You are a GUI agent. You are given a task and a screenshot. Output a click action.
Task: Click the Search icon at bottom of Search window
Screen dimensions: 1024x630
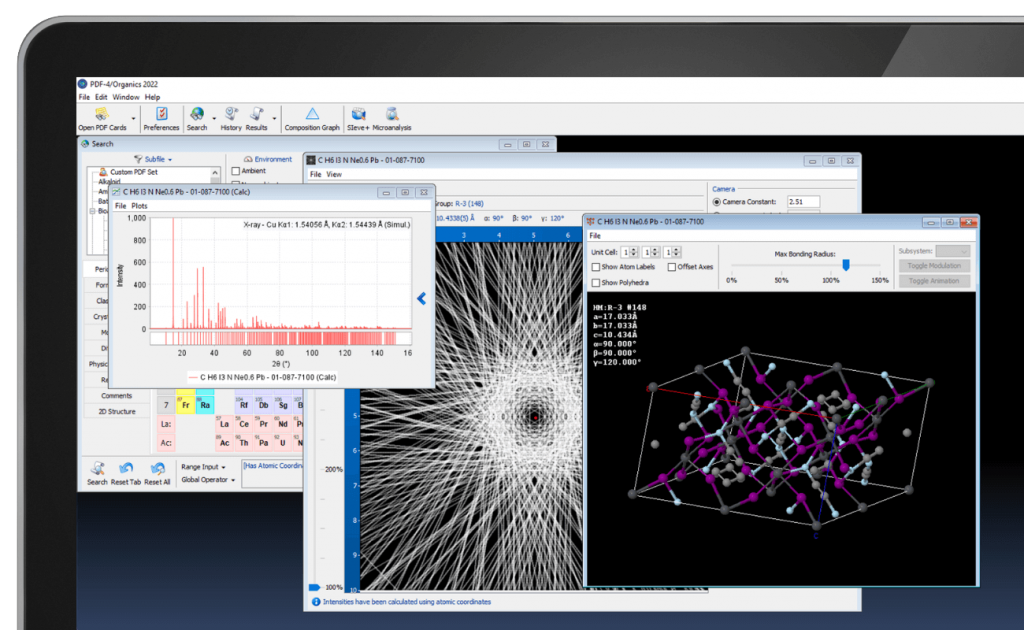click(97, 468)
